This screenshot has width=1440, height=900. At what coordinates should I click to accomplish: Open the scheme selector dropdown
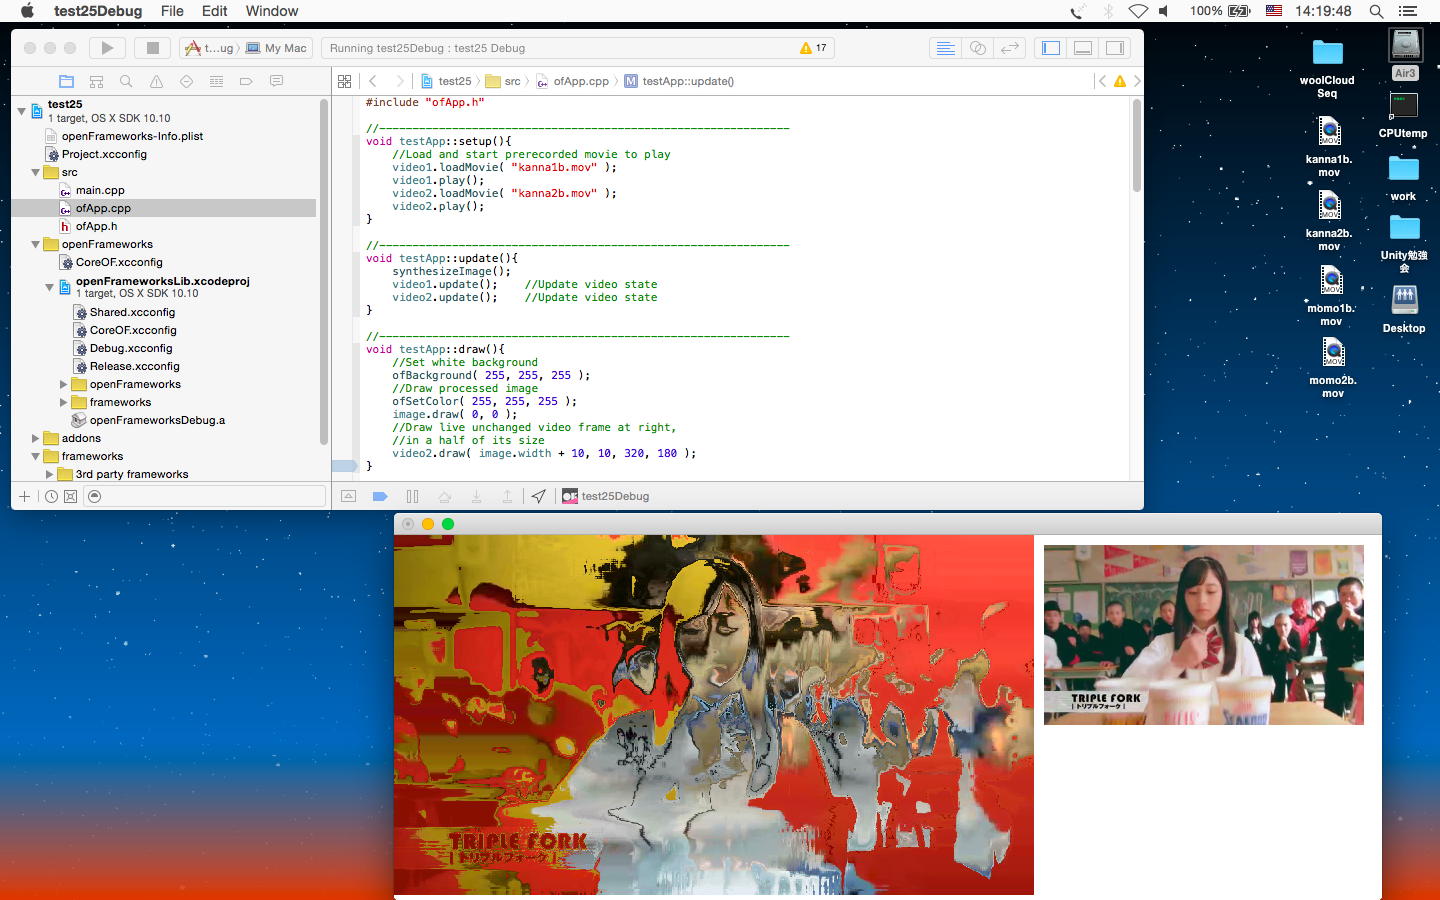coord(210,48)
